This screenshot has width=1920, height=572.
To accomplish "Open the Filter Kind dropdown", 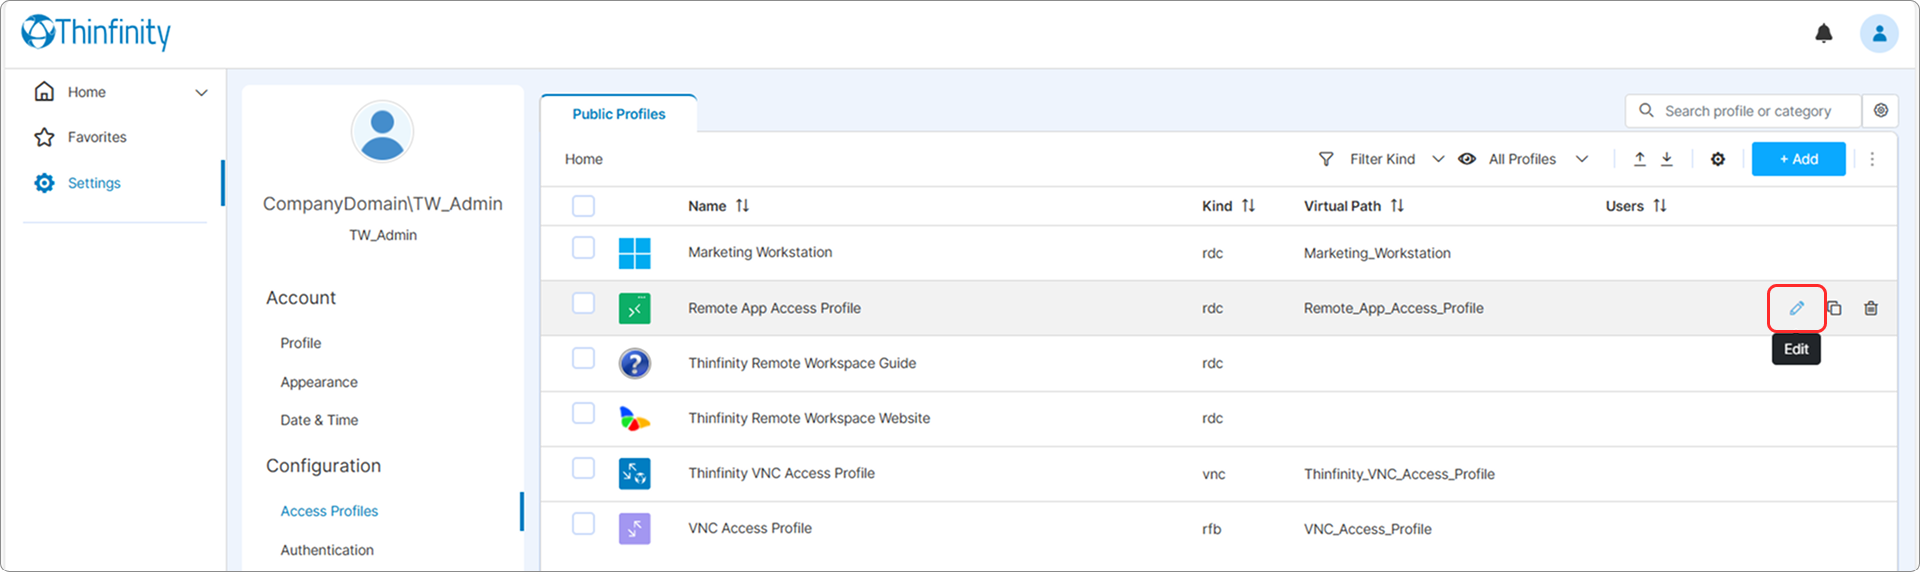I will [1396, 159].
